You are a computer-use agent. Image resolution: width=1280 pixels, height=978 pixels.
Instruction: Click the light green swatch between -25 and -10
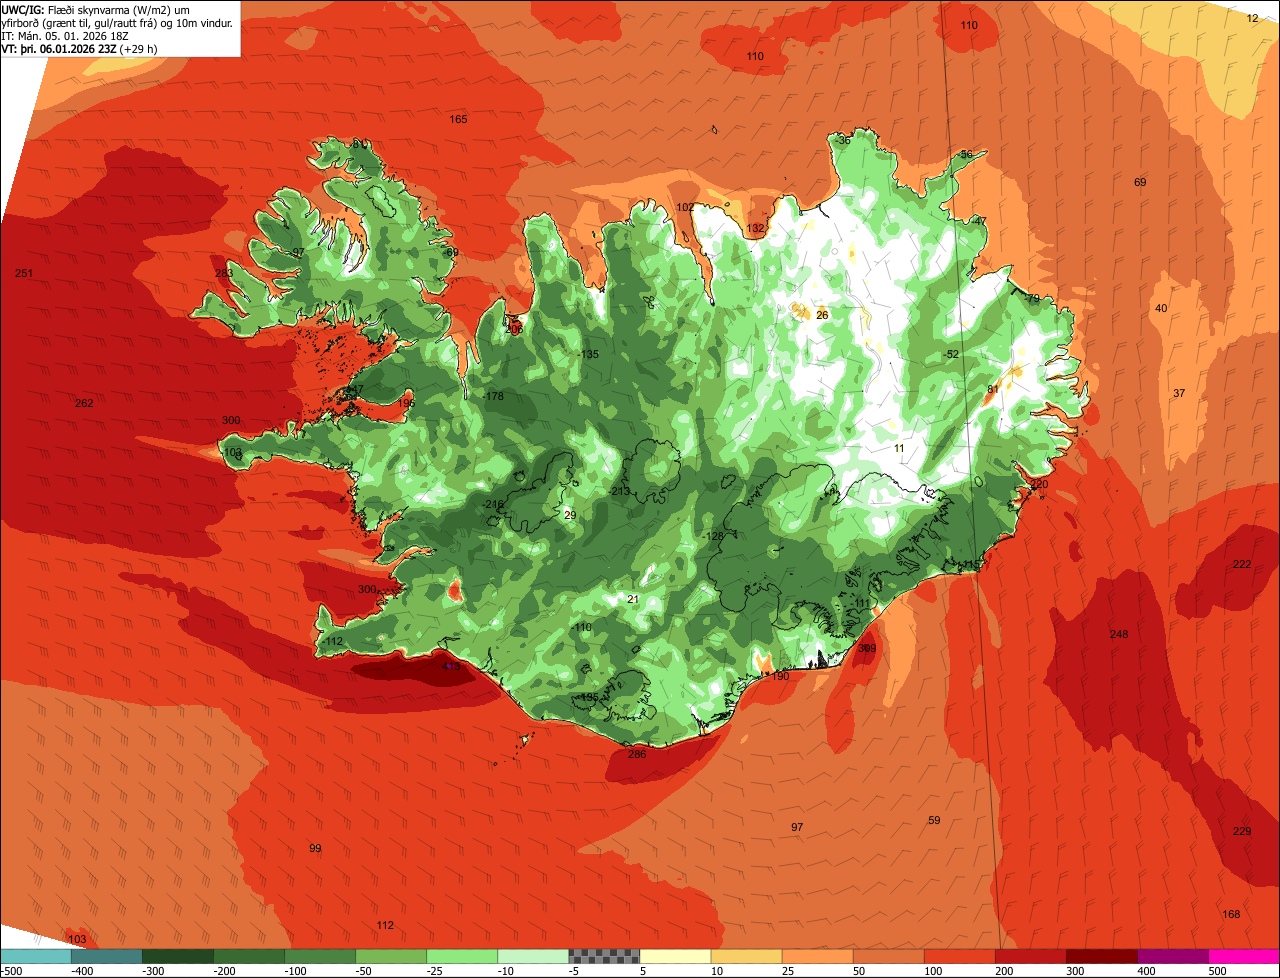pyautogui.click(x=462, y=956)
